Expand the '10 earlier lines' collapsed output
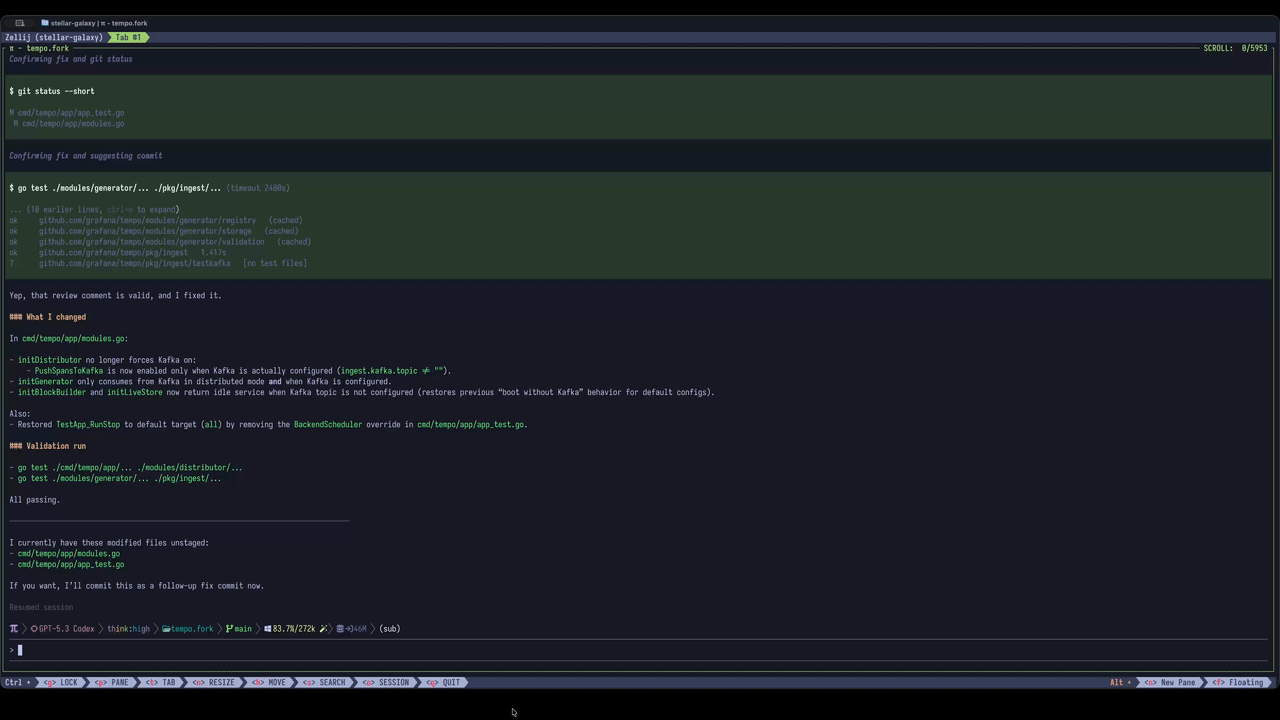This screenshot has height=720, width=1280. 94,210
